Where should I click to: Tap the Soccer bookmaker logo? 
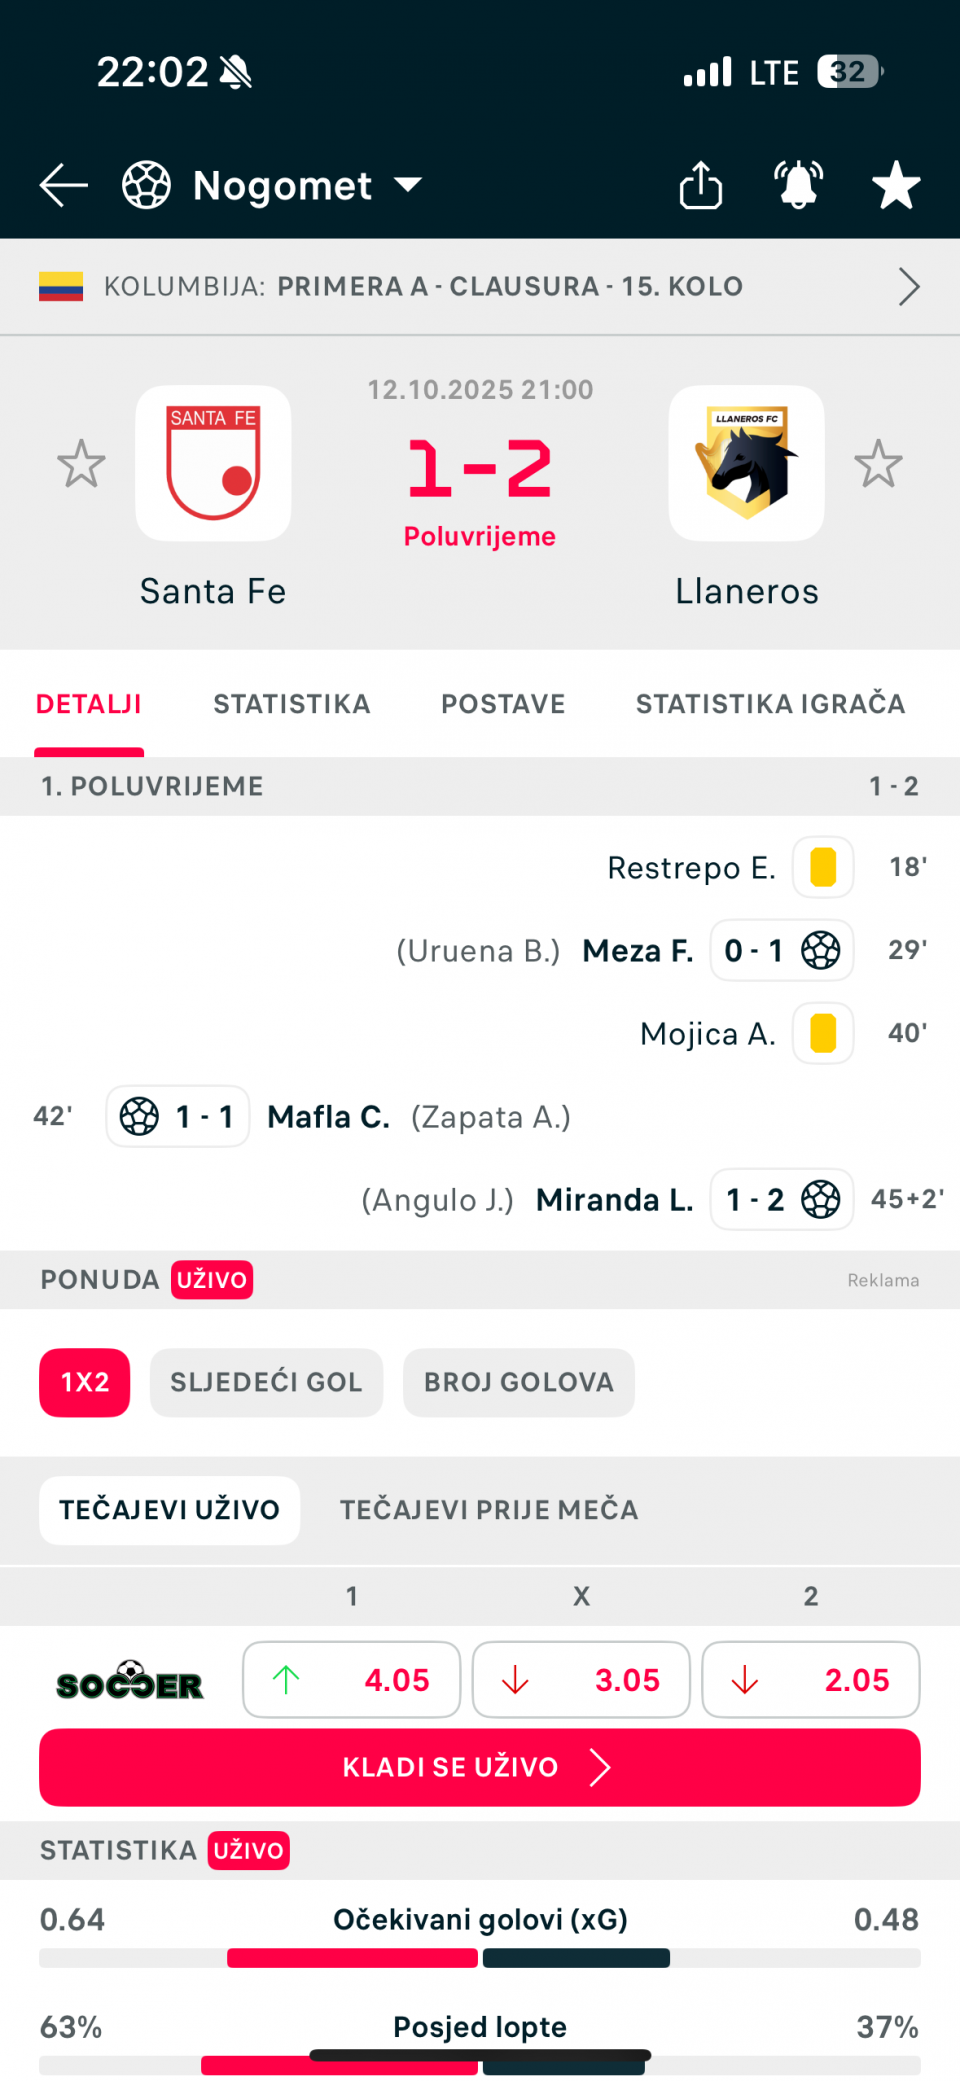coord(130,1680)
